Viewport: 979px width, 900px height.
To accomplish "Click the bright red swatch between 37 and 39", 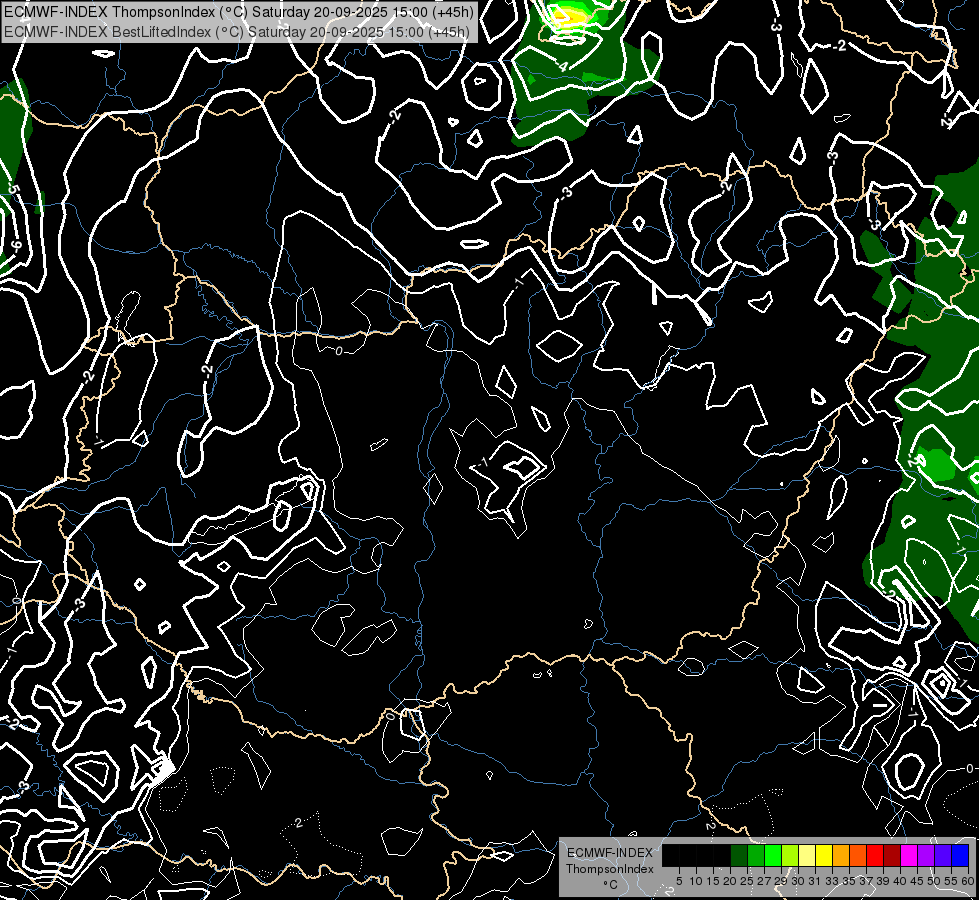I will [875, 855].
